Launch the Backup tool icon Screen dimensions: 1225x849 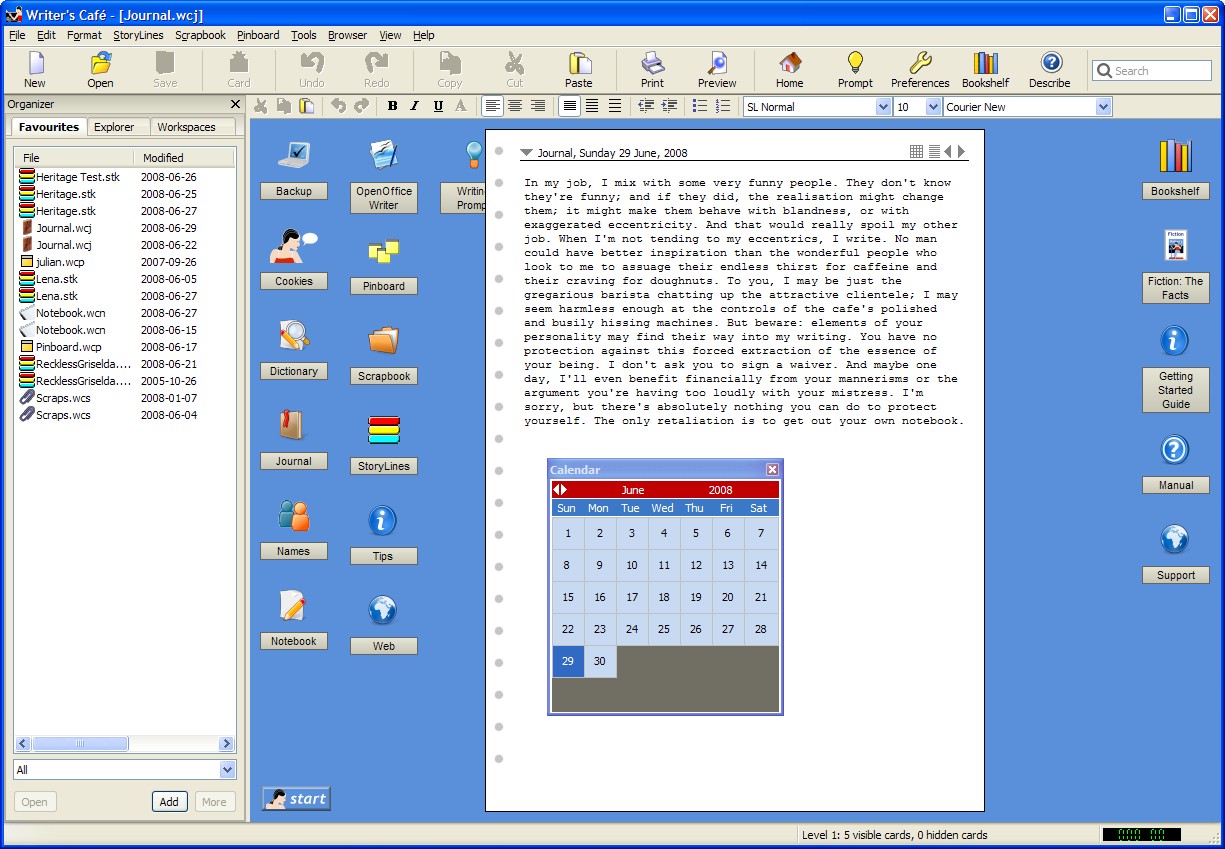pyautogui.click(x=293, y=167)
